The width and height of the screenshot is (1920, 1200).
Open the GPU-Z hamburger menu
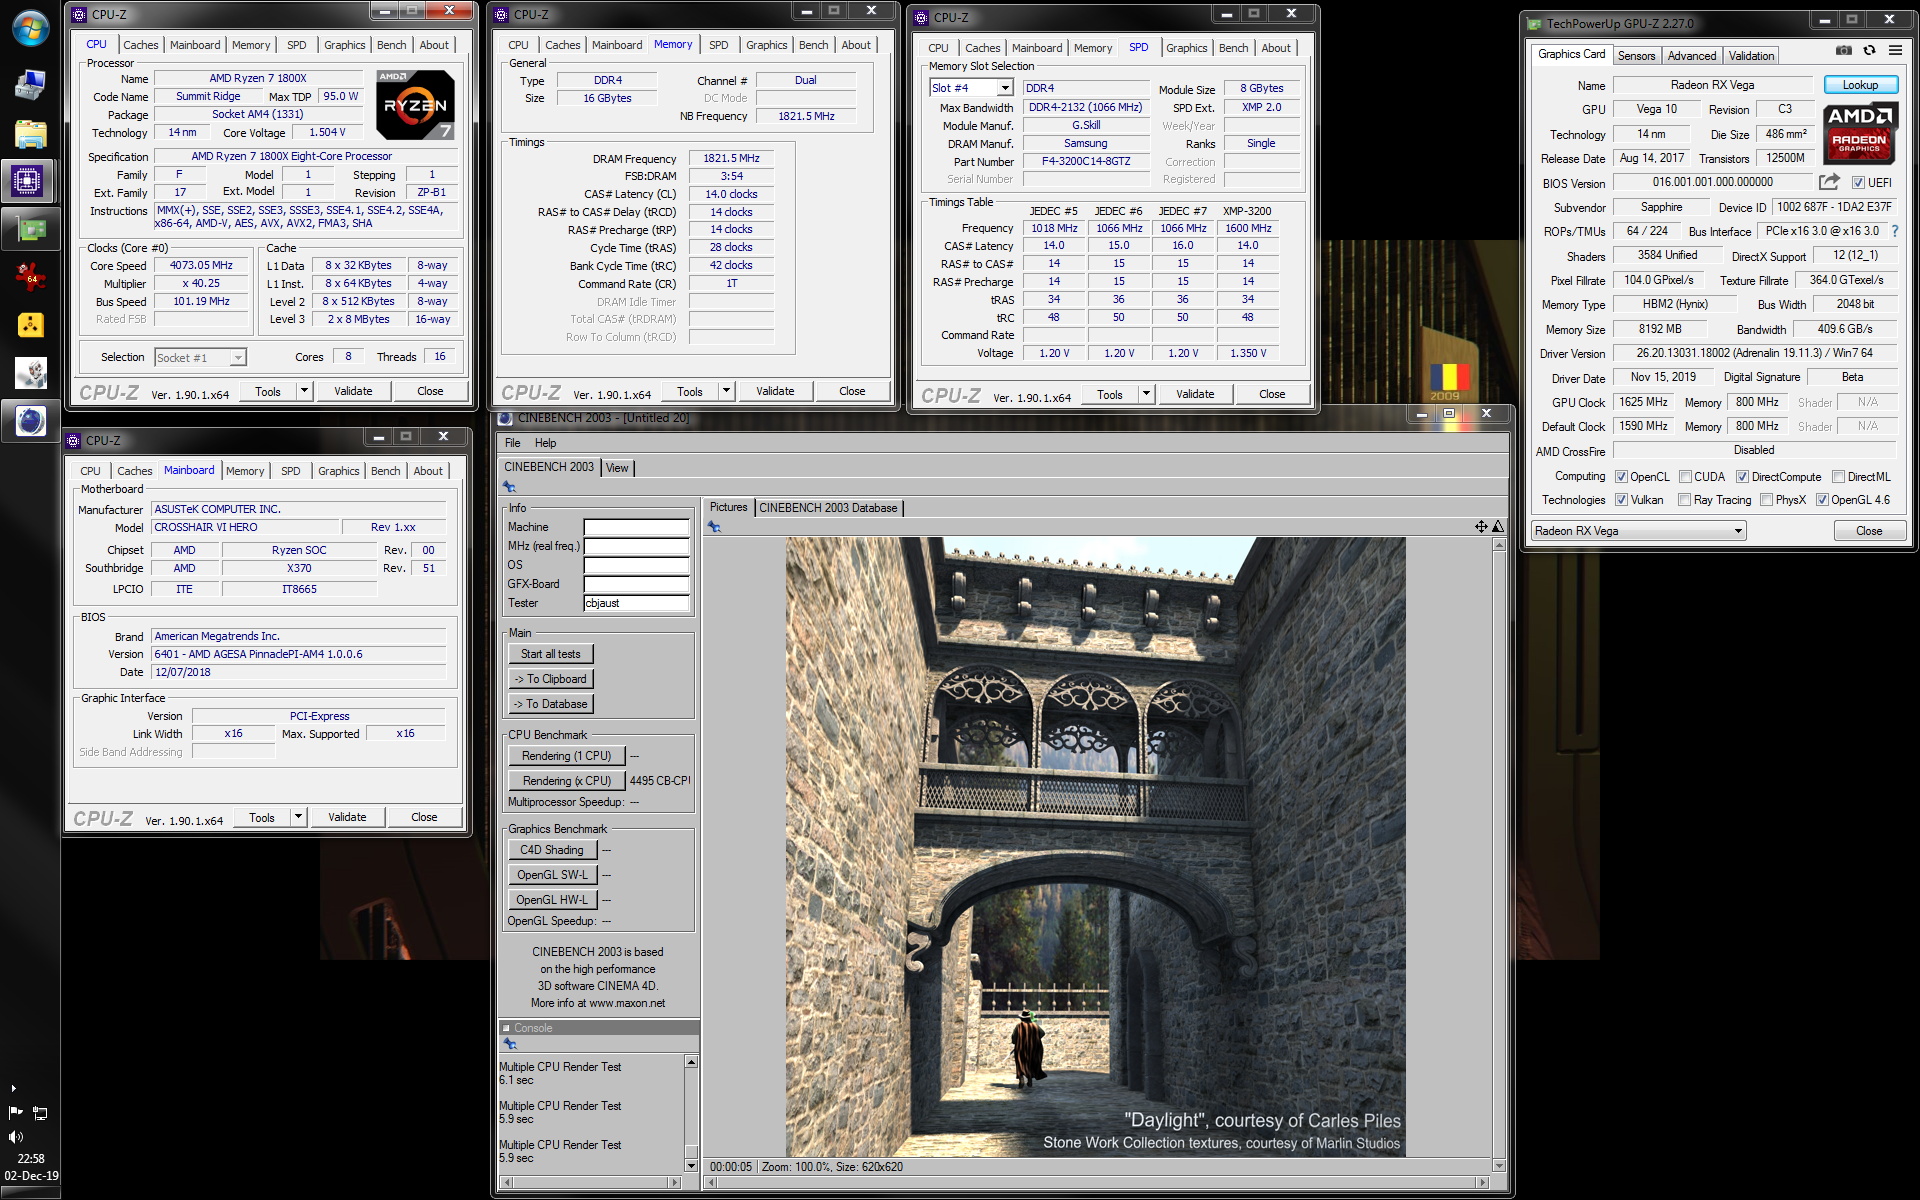click(1895, 50)
